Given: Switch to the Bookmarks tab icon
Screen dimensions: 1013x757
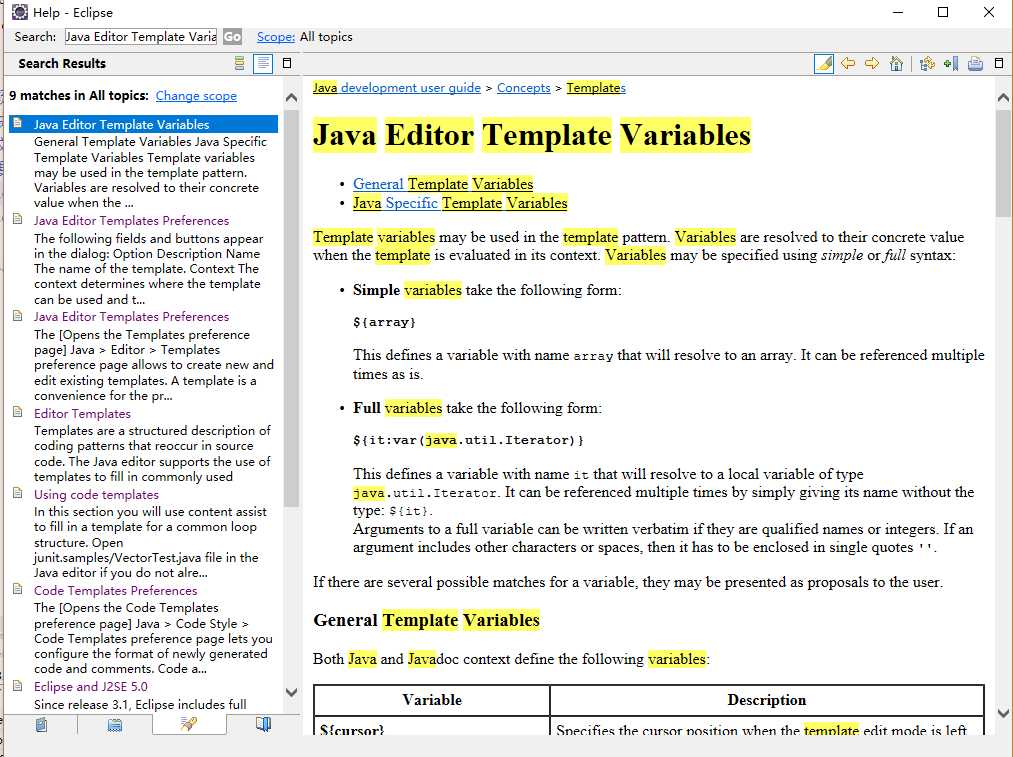Looking at the screenshot, I should [263, 724].
